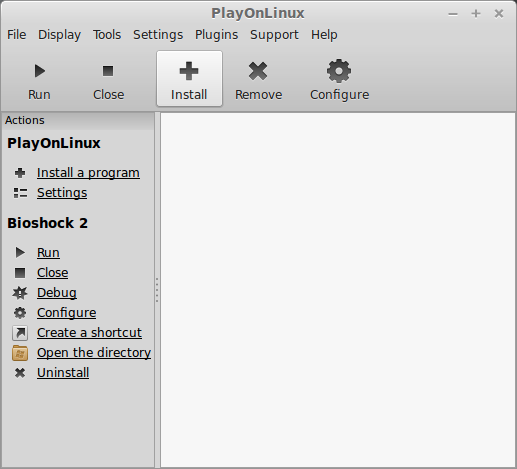
Task: Click the sidebar Configure link
Action: tap(67, 313)
